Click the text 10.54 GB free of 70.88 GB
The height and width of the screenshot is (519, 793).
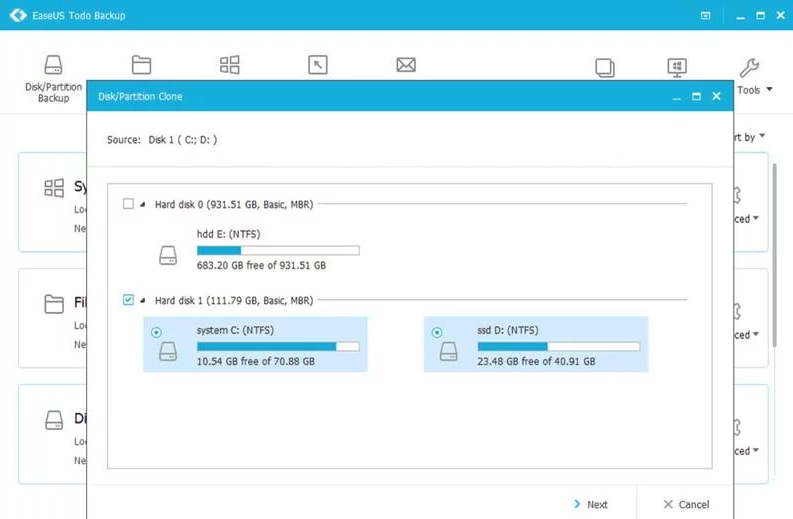[x=255, y=361]
